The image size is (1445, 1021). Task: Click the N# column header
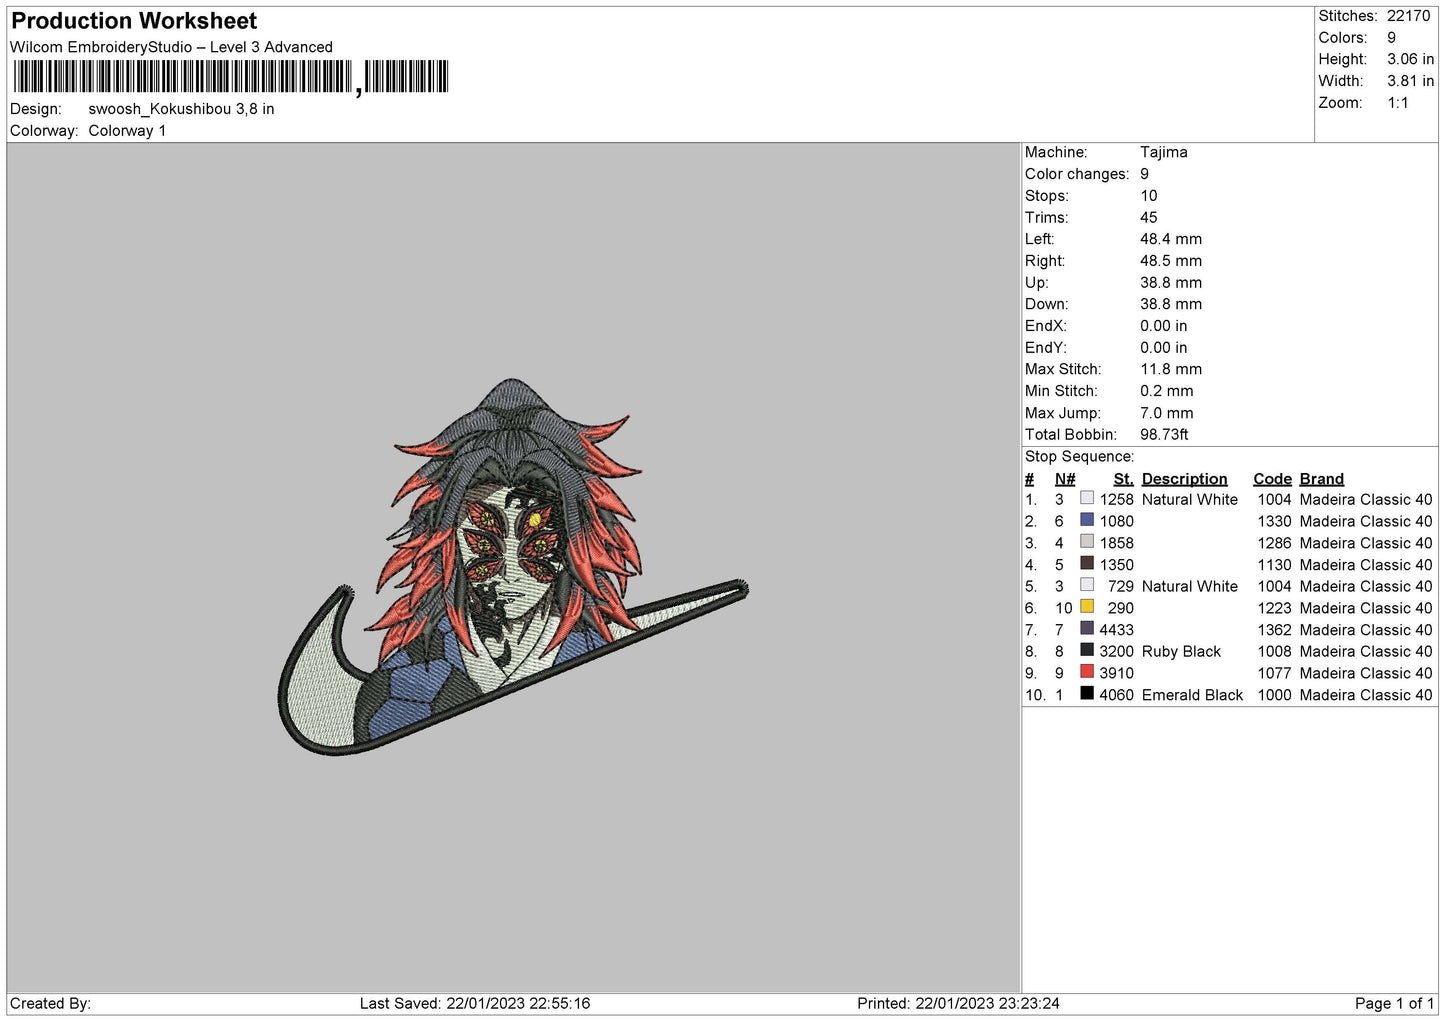click(1065, 479)
